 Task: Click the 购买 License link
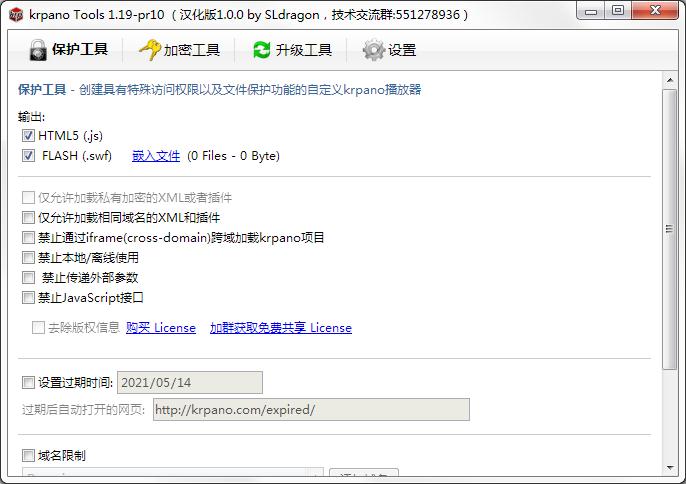(161, 328)
